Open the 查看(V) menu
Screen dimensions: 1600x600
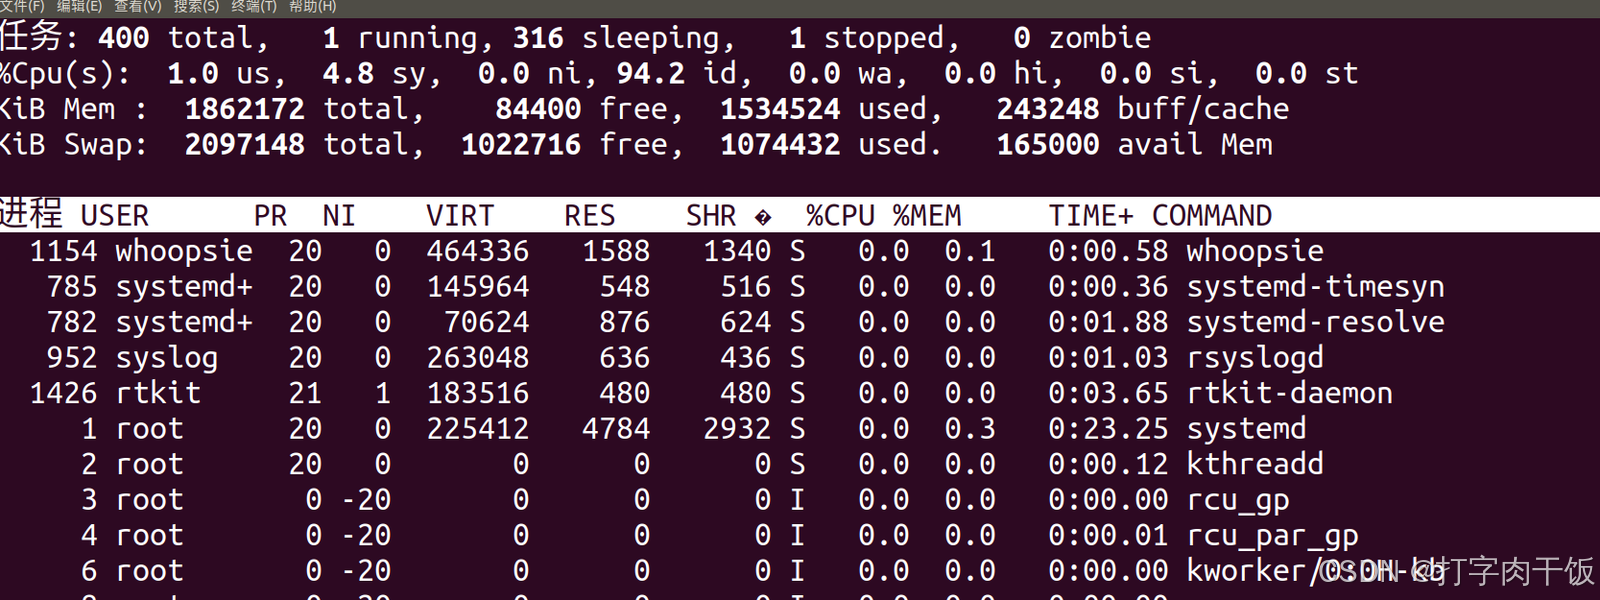click(137, 6)
